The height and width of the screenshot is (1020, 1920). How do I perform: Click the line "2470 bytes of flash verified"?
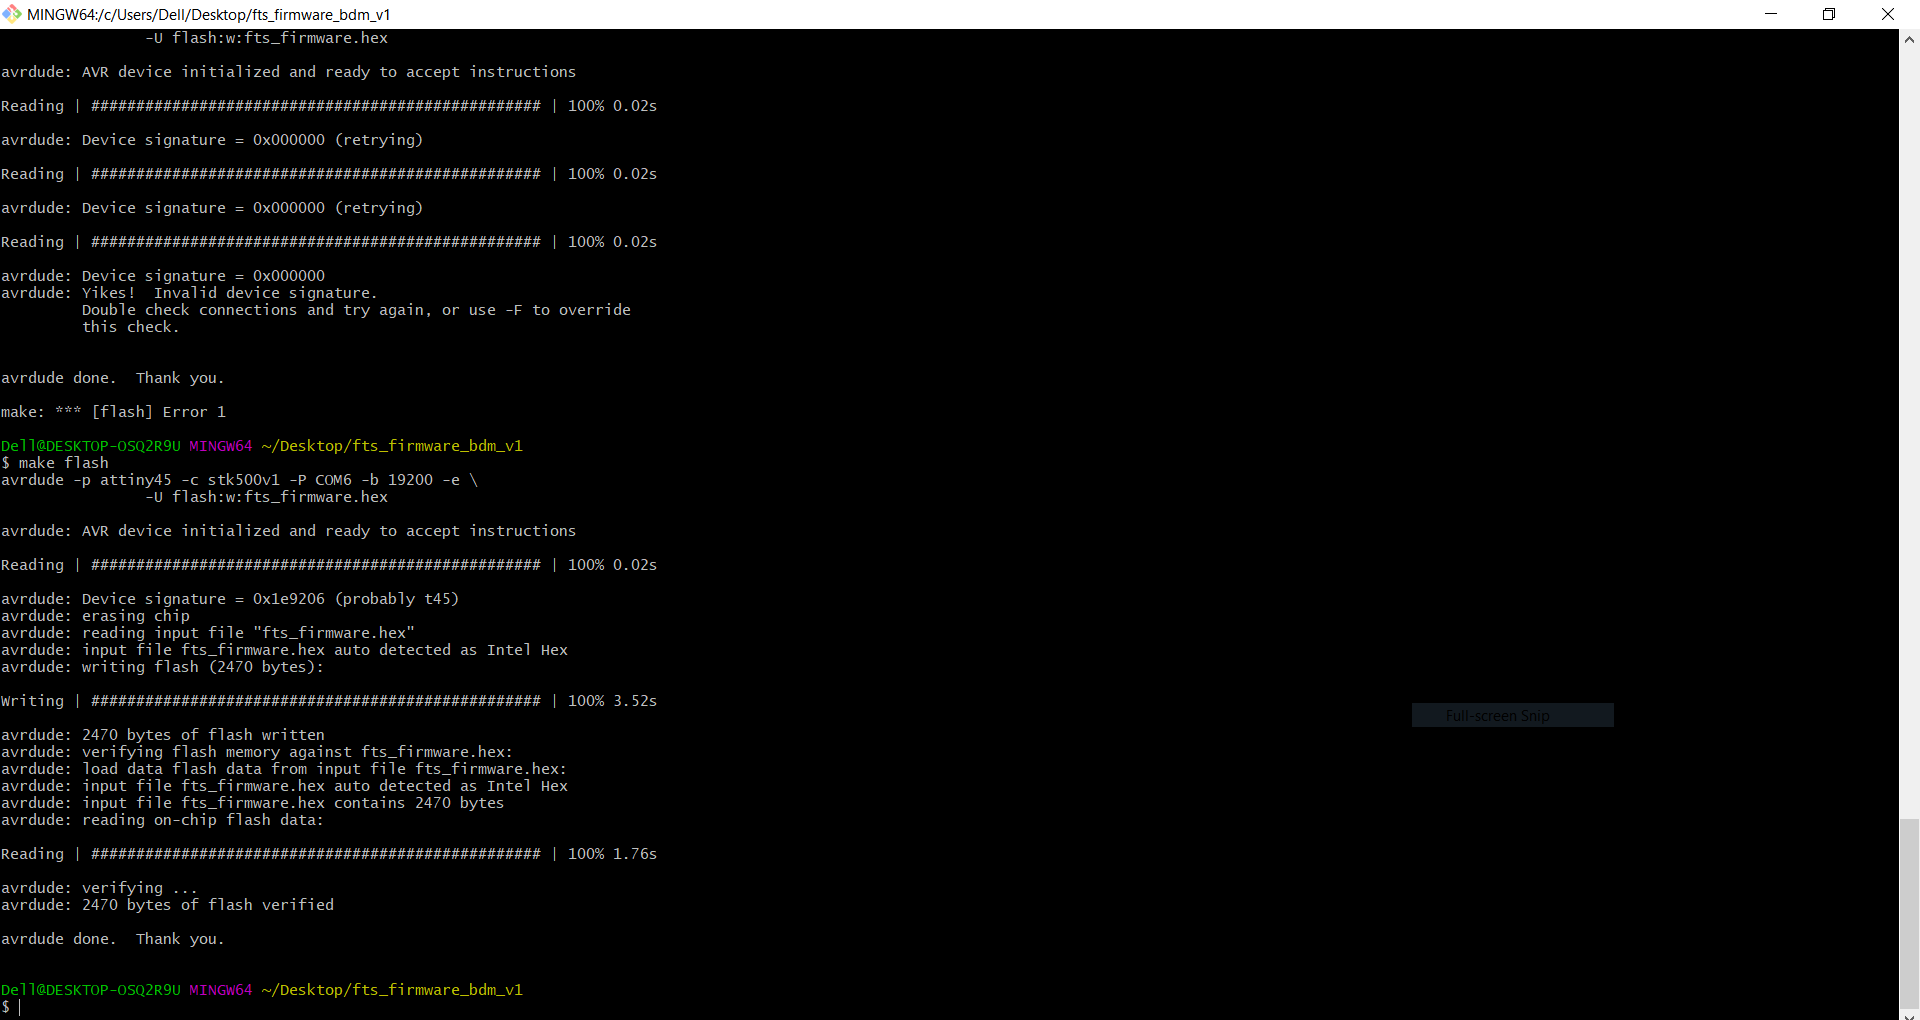168,905
